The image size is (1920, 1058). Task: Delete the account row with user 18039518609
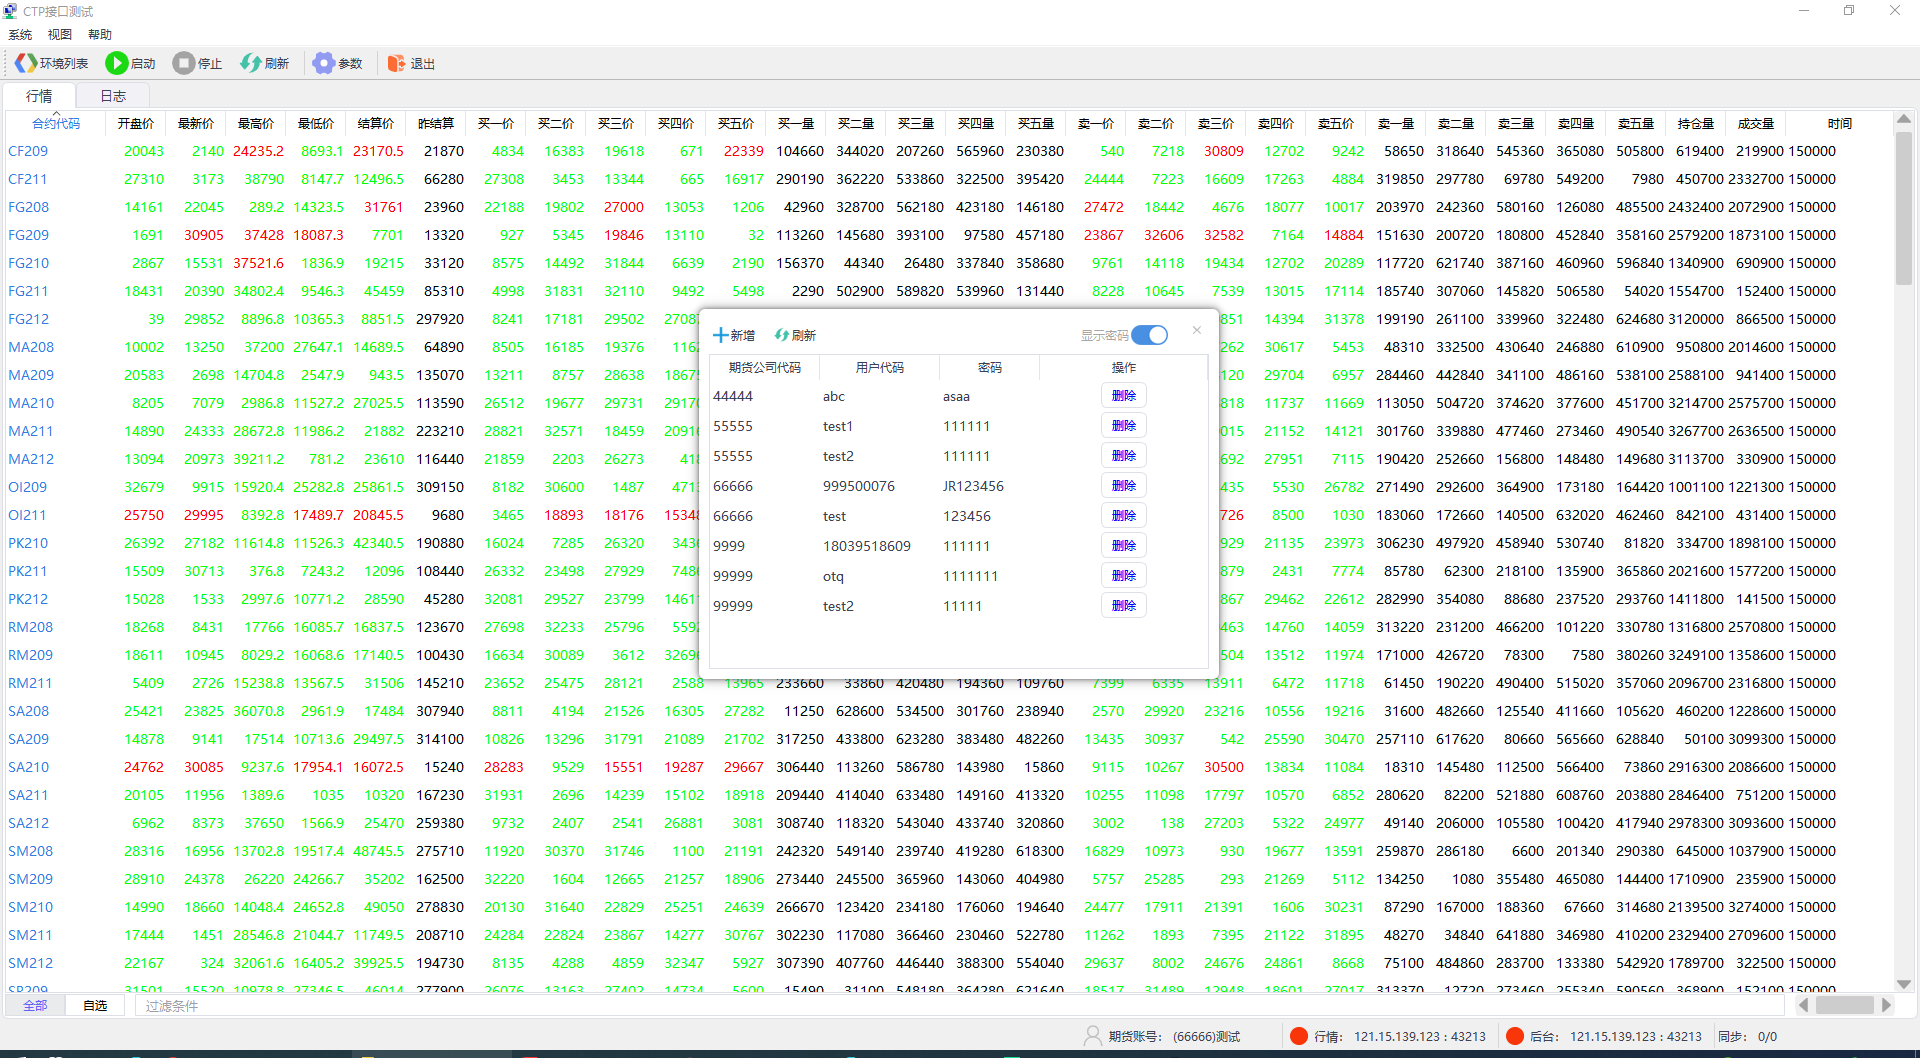1124,546
